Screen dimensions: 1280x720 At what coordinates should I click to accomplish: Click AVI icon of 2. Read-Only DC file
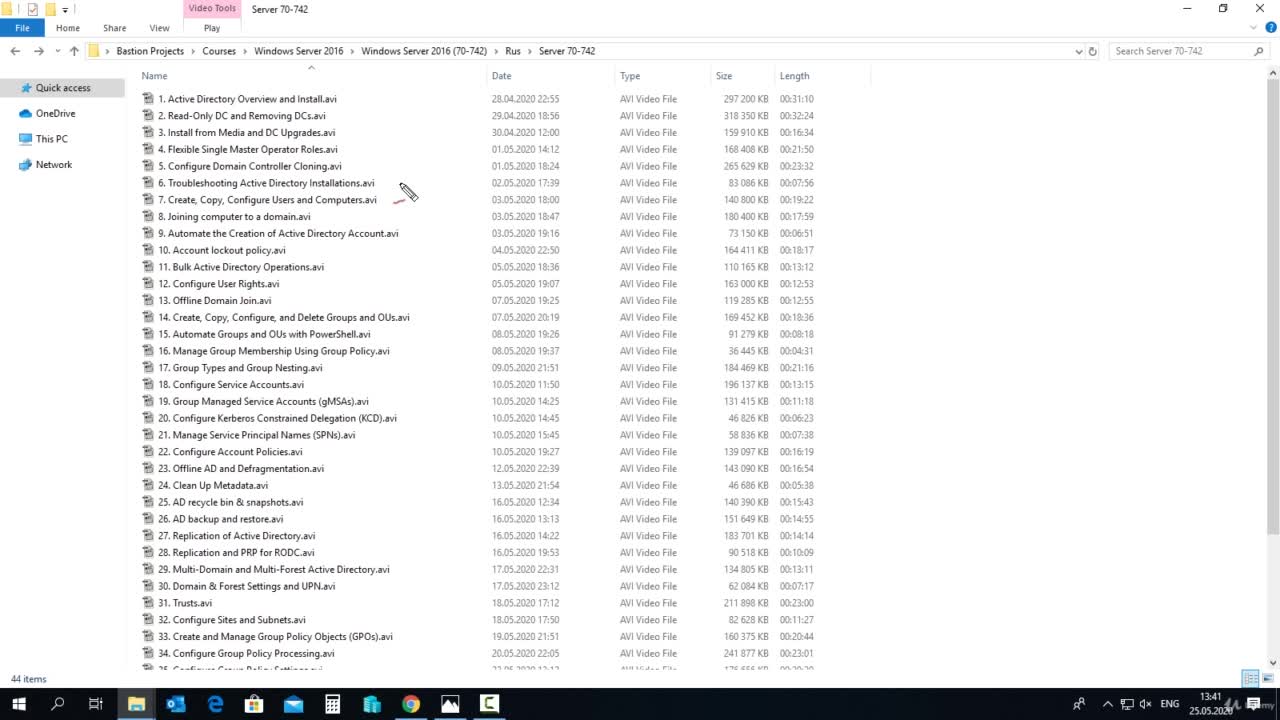pos(148,116)
